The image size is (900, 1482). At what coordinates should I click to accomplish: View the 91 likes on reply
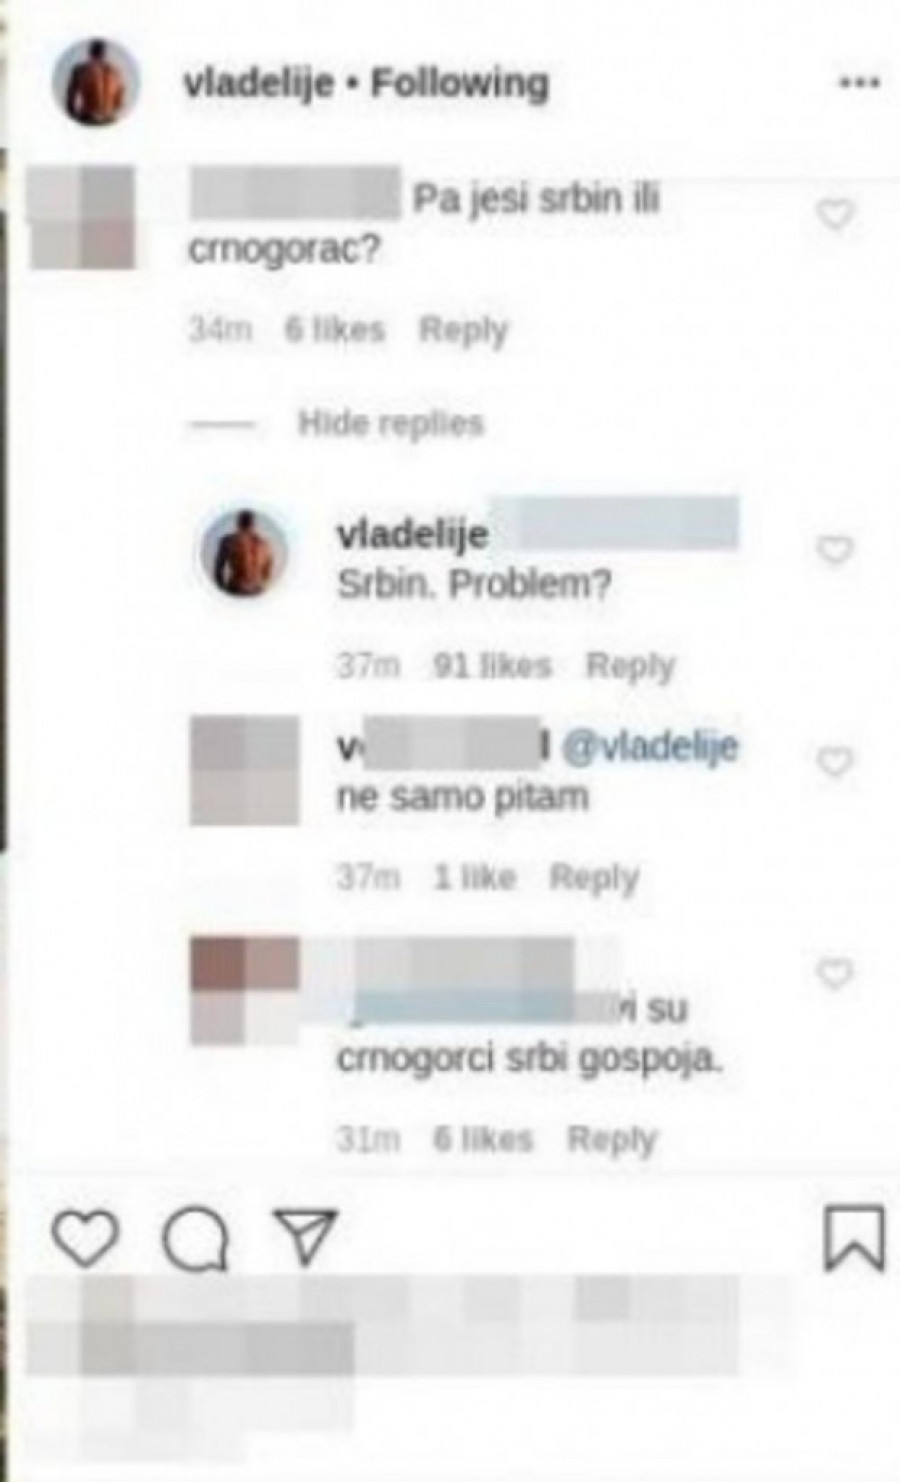tap(492, 665)
